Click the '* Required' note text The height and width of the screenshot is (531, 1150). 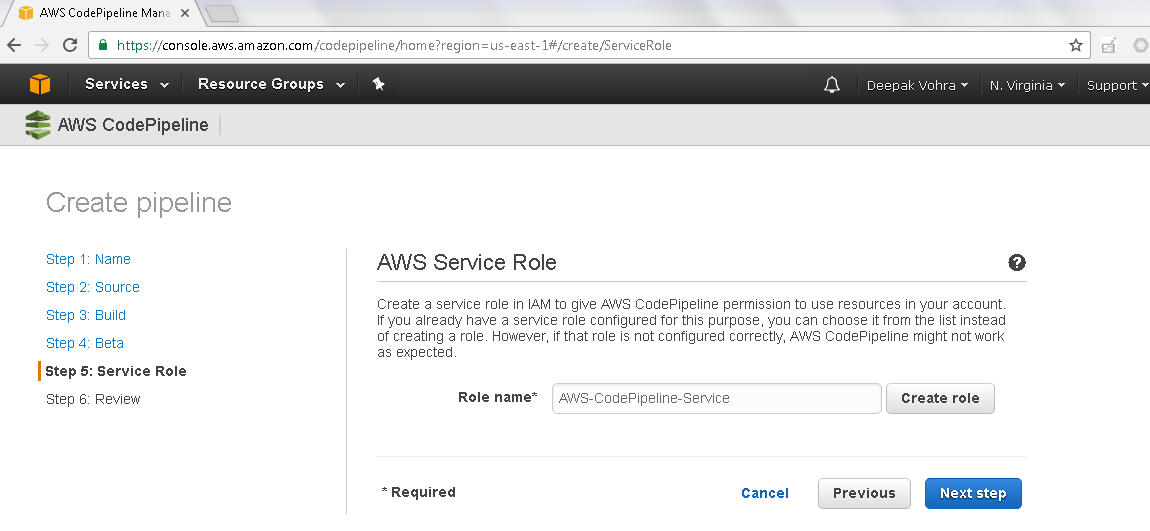tap(418, 492)
